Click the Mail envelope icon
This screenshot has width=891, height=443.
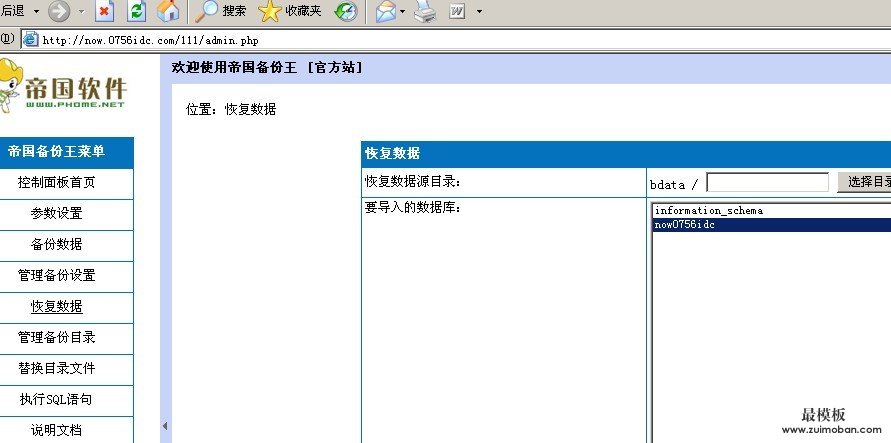pos(386,11)
